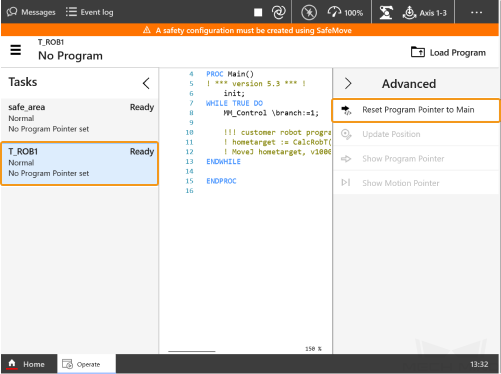The image size is (501, 374).
Task: Click Reset Program Pointer to Main
Action: click(x=416, y=110)
